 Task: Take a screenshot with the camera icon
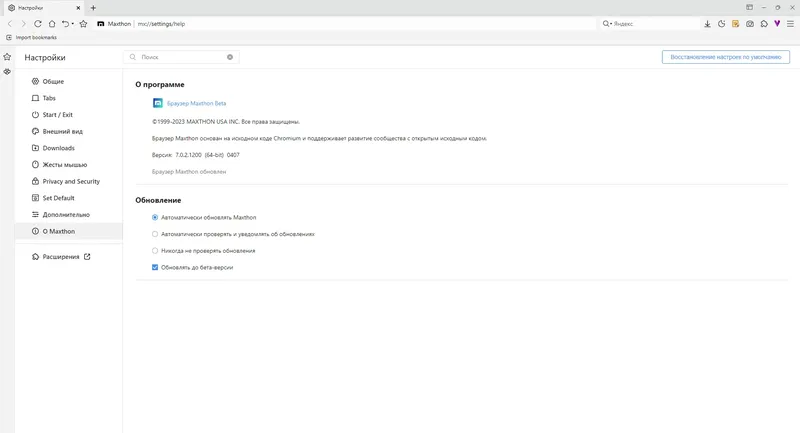(749, 23)
